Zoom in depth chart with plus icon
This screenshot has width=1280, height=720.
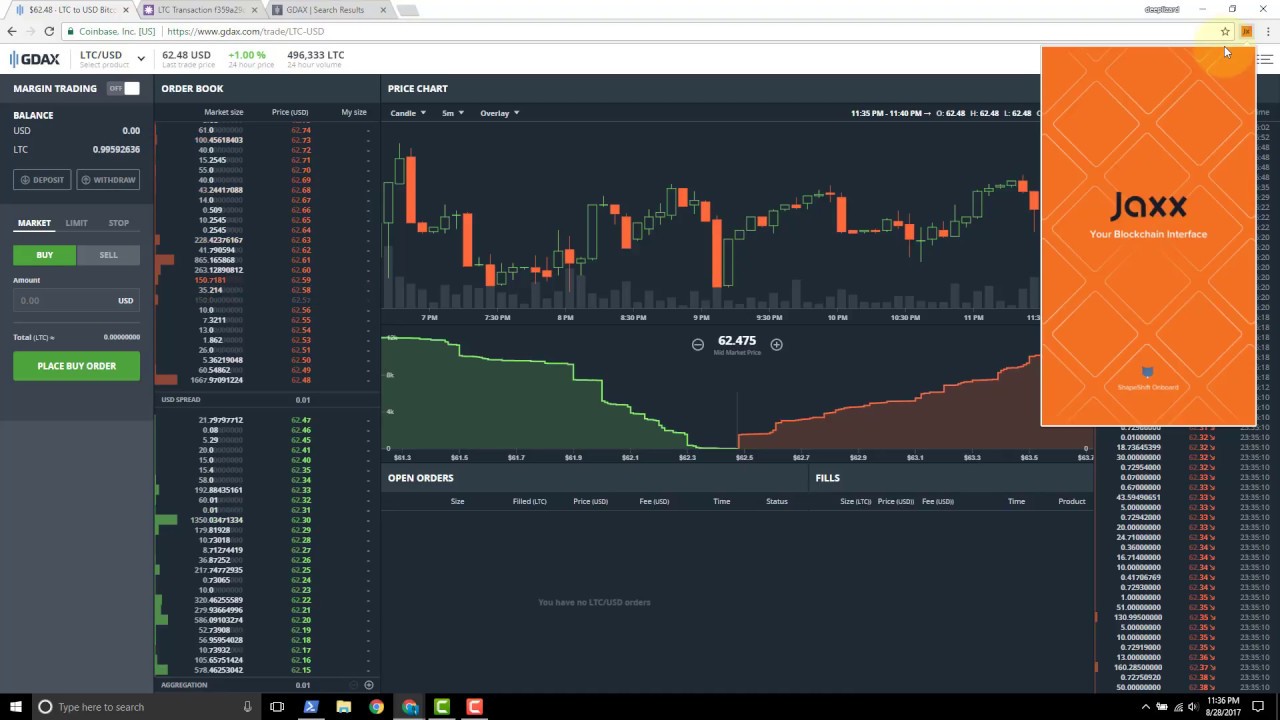pos(776,344)
